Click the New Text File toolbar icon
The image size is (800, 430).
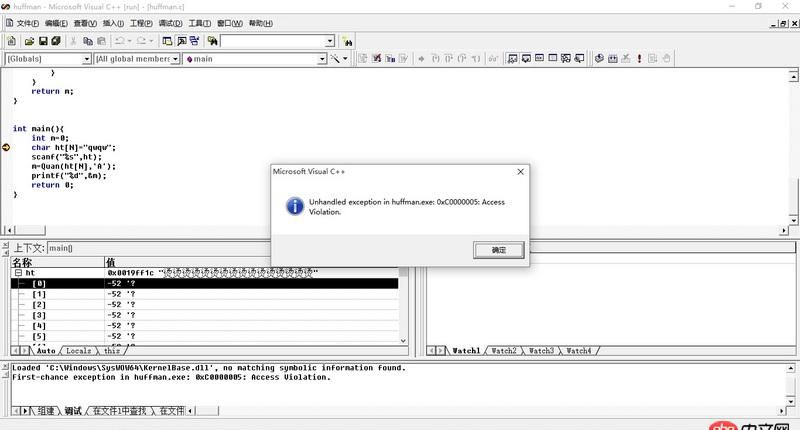coord(12,41)
